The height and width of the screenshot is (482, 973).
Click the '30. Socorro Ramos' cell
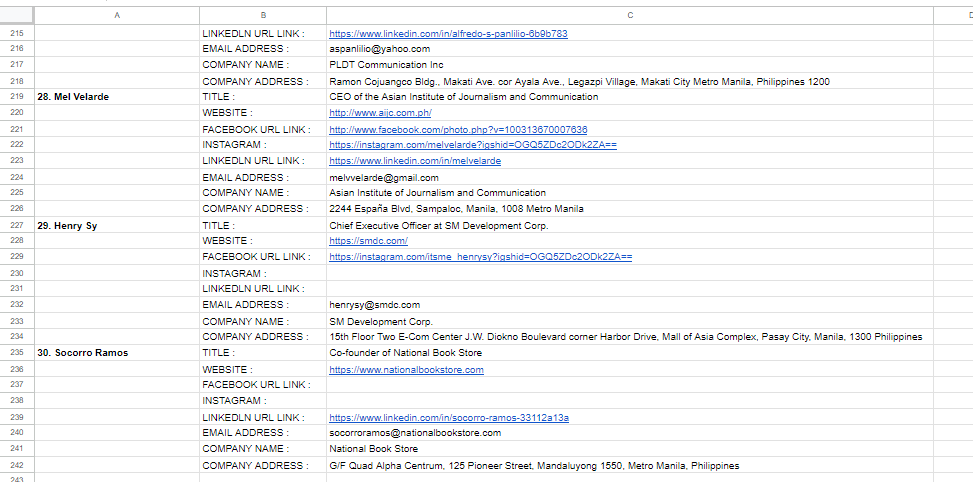pyautogui.click(x=117, y=352)
